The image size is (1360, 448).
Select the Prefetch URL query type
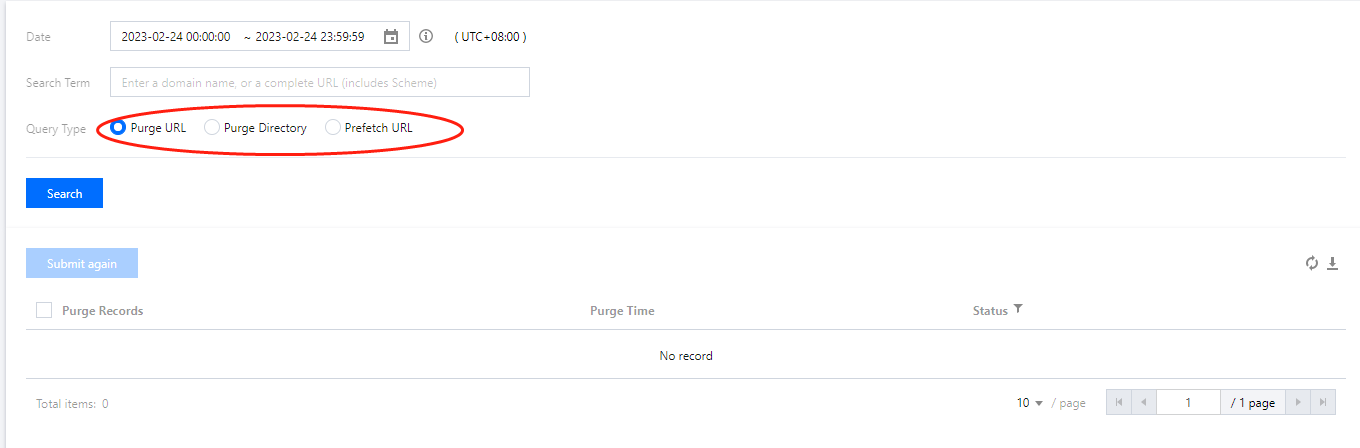coord(333,128)
